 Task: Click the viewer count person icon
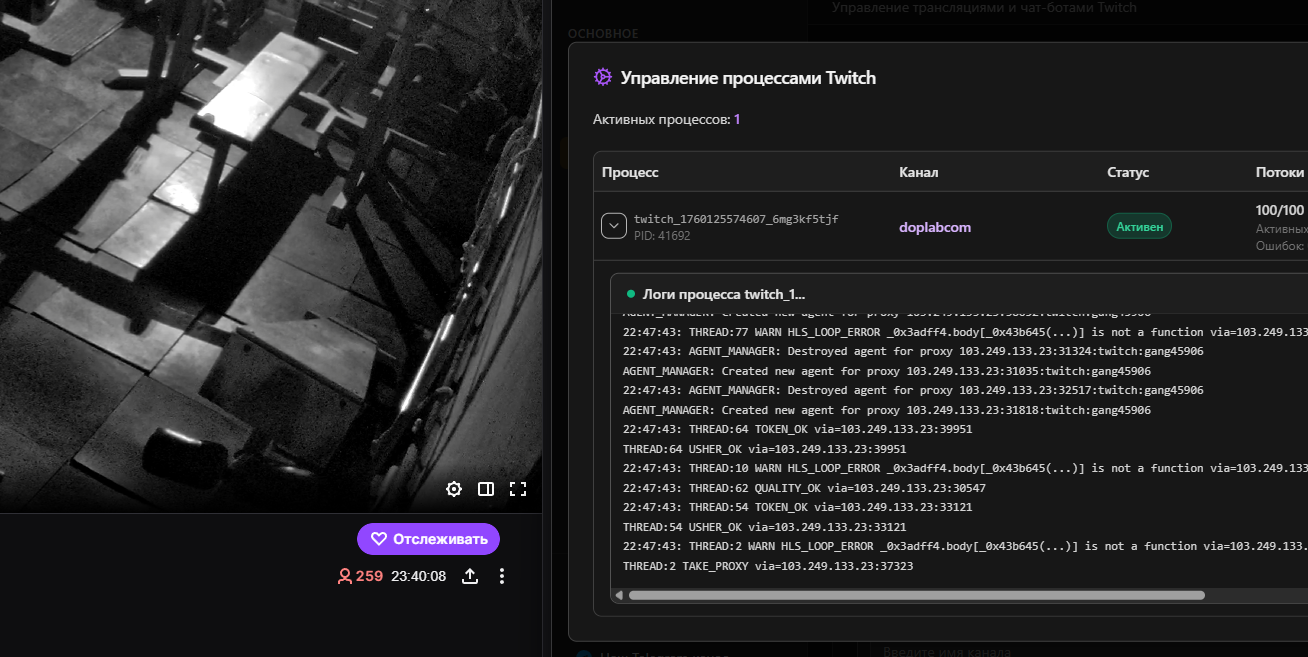(345, 576)
